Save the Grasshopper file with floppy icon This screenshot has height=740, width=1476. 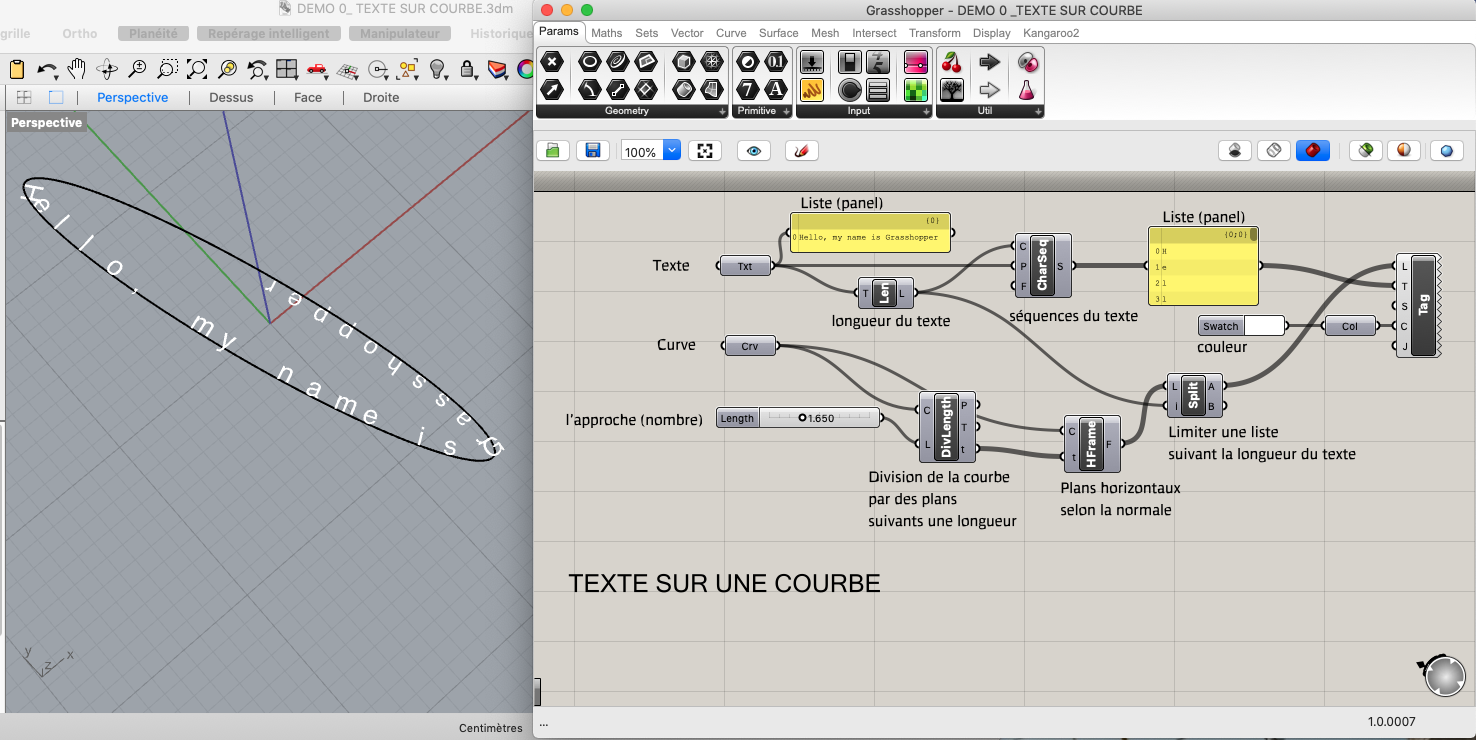coord(592,150)
